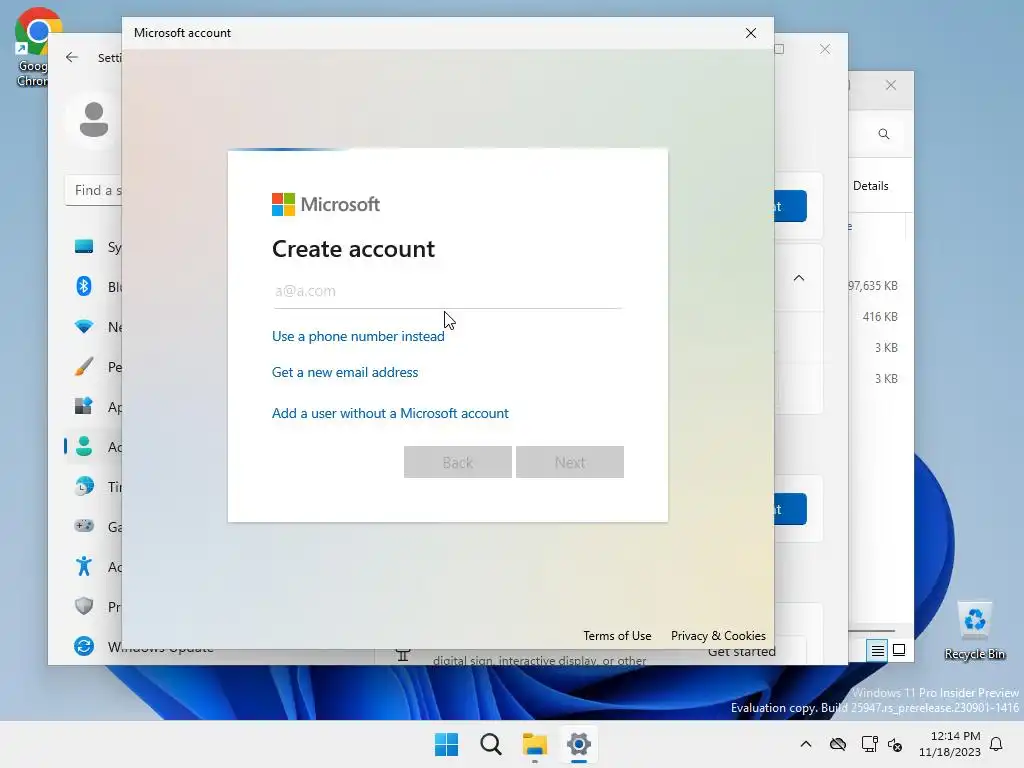This screenshot has height=768, width=1024.
Task: Click the OneDrive cloud tray icon
Action: (x=838, y=744)
